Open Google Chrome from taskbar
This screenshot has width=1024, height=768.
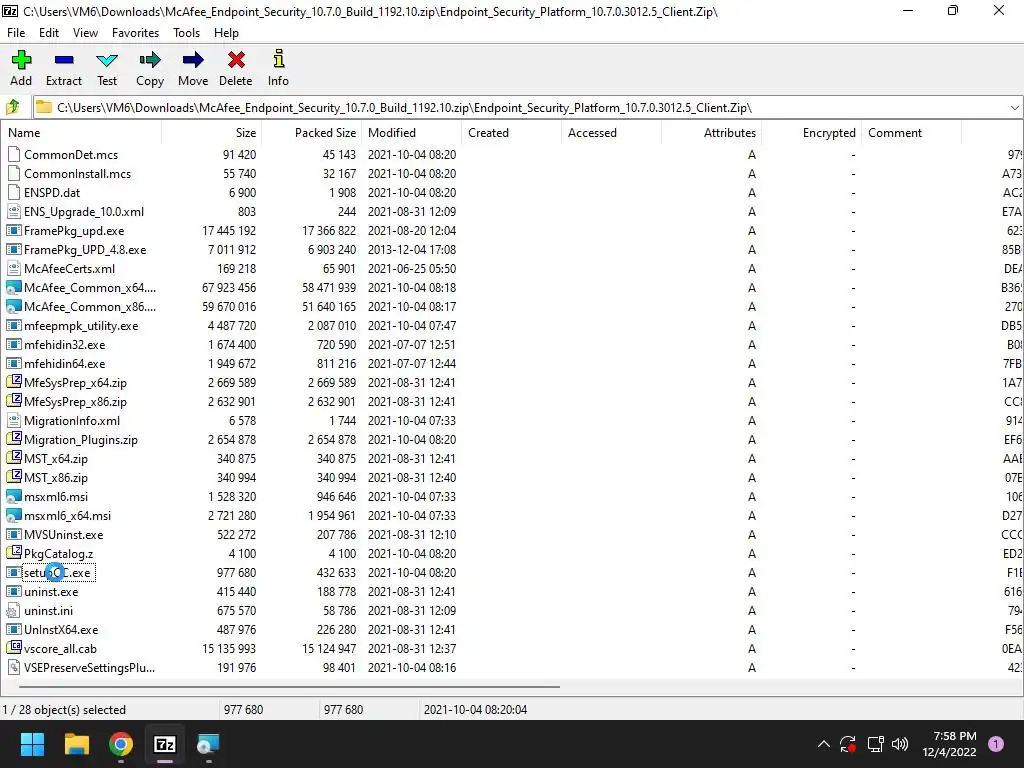point(121,744)
